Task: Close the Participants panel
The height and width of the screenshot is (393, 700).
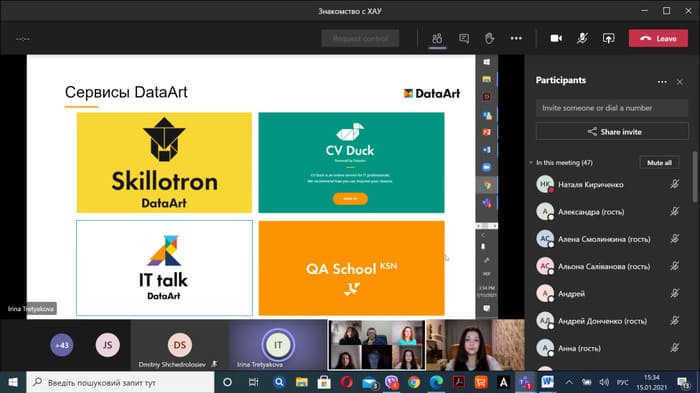Action: (x=679, y=82)
